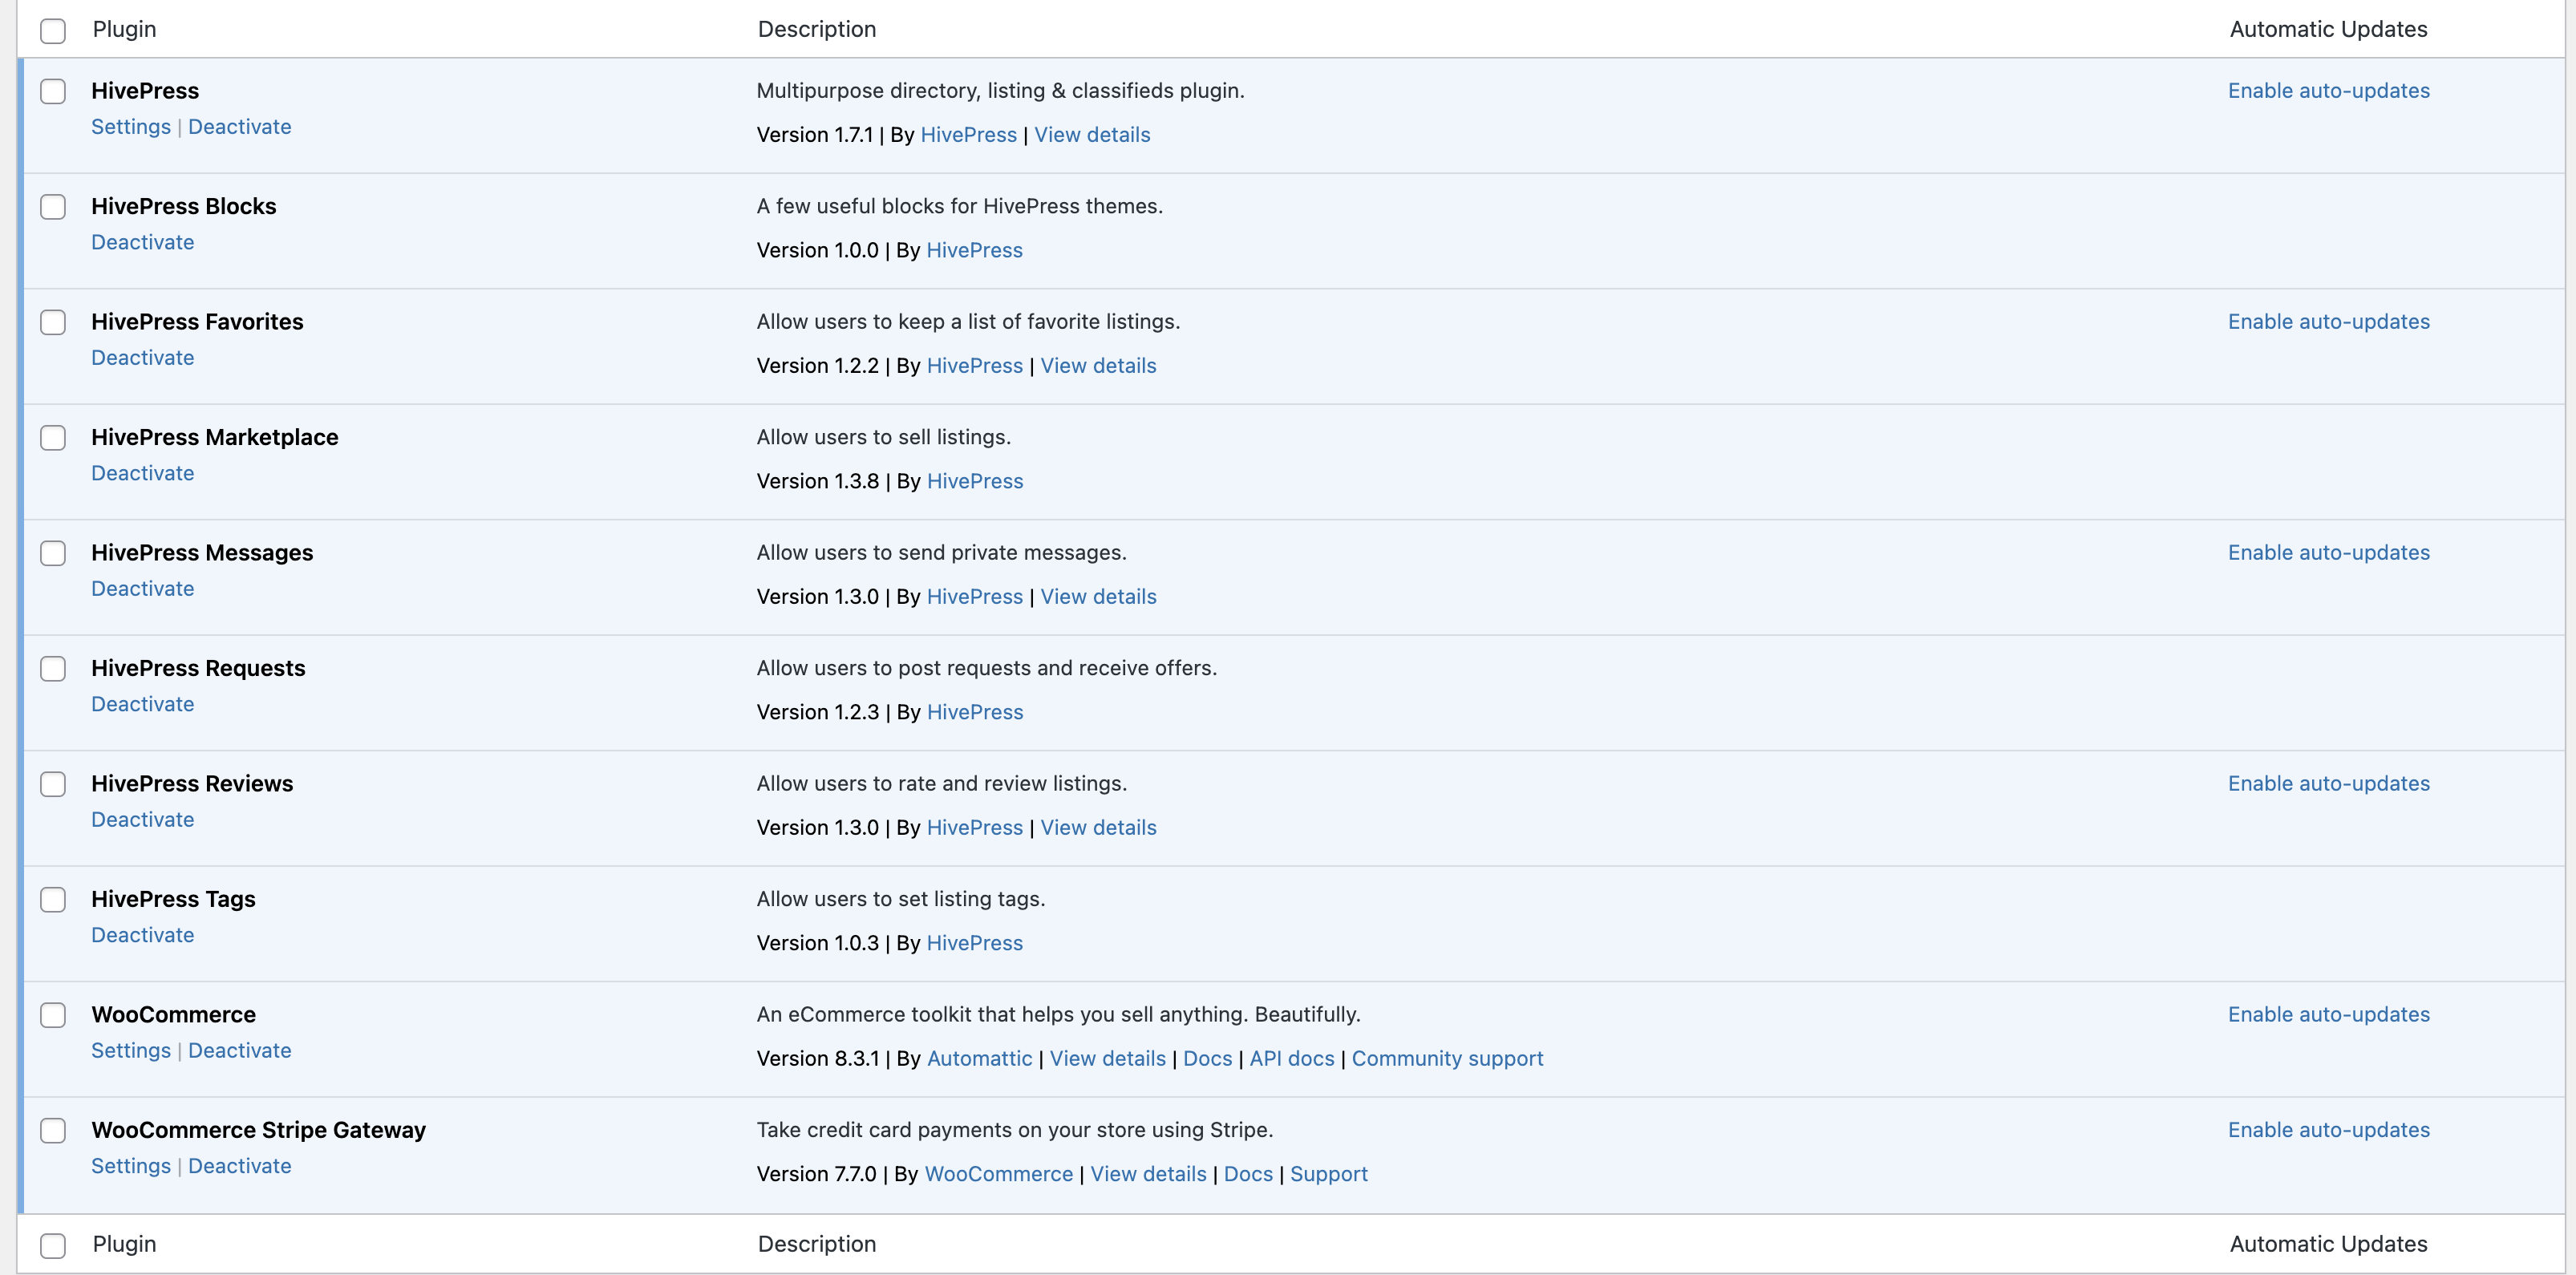Enable auto-updates for HivePress Favorites
This screenshot has height=1275, width=2576.
(x=2329, y=322)
